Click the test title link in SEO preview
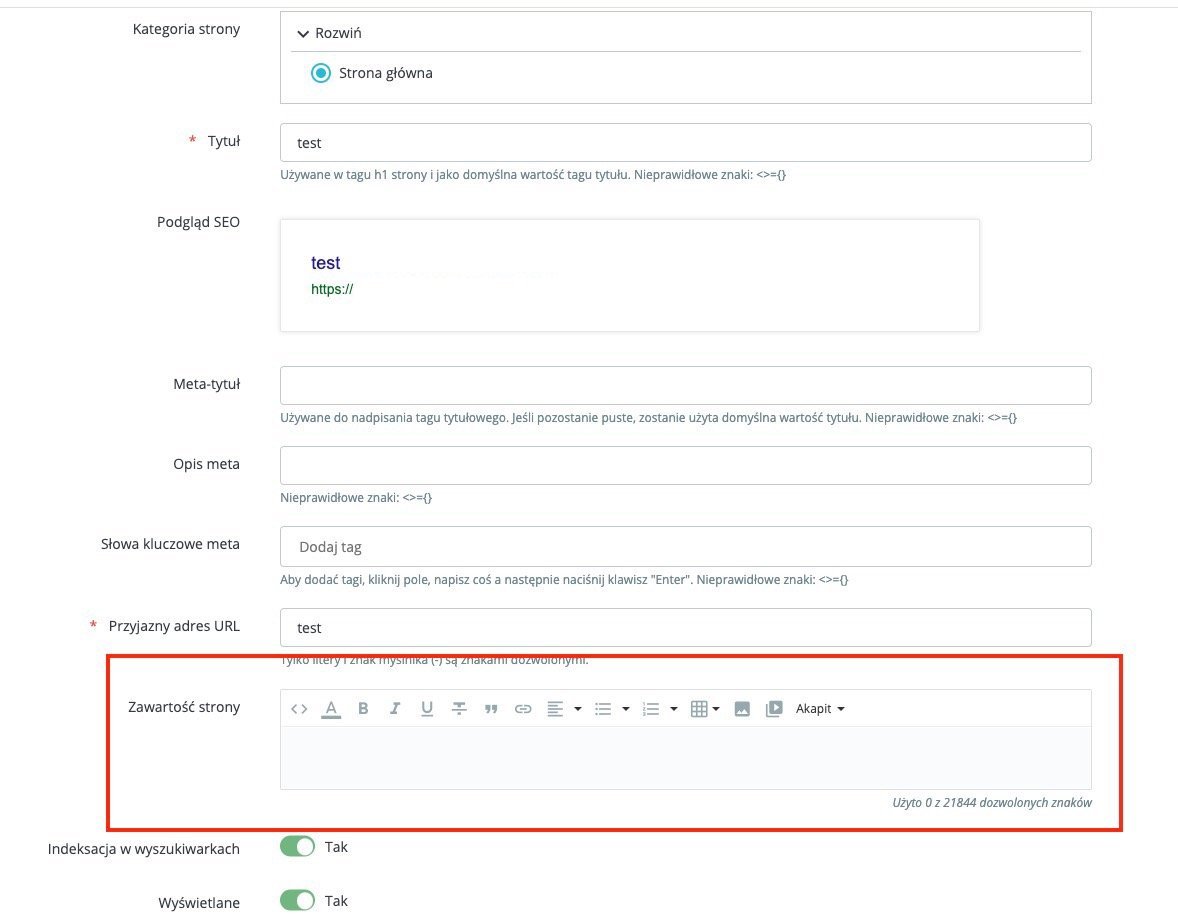Screen dimensions: 1178x924 click(326, 263)
